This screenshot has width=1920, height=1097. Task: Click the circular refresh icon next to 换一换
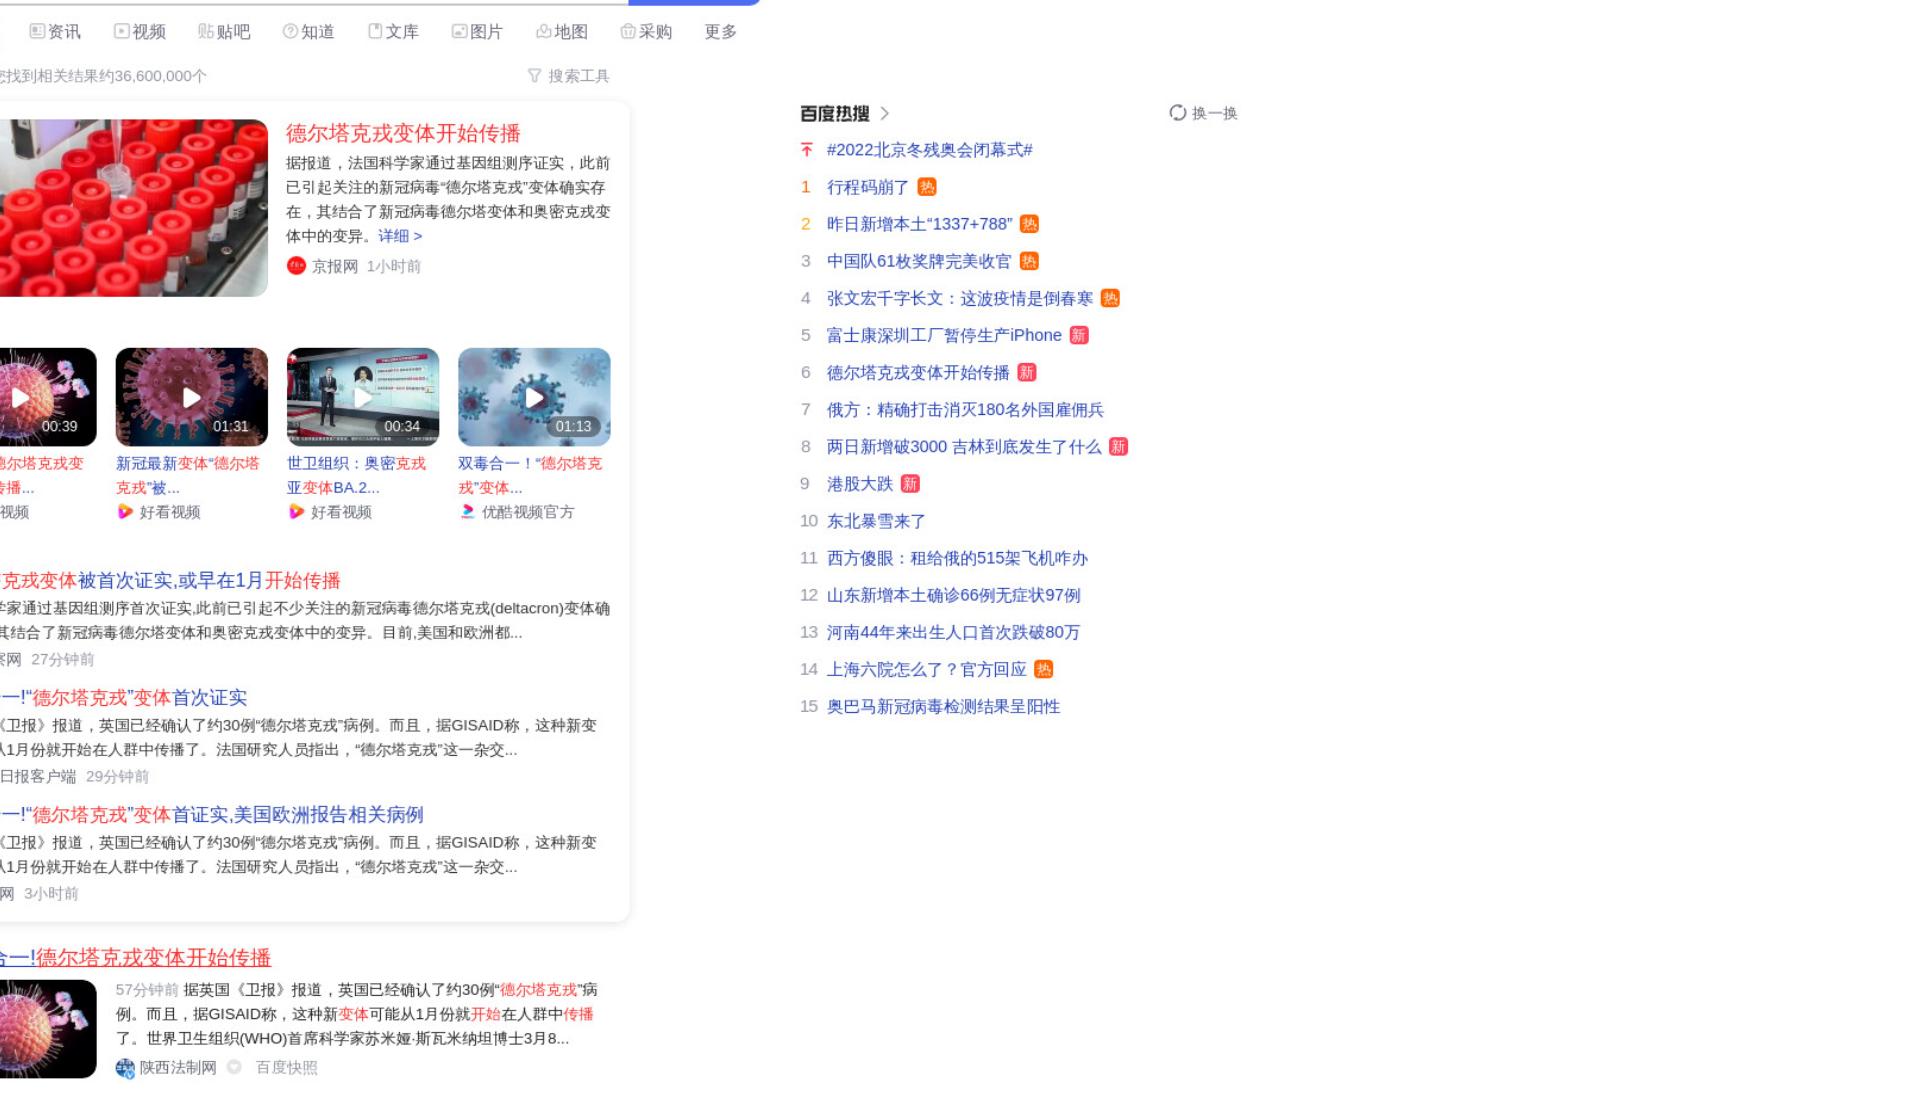(x=1178, y=113)
